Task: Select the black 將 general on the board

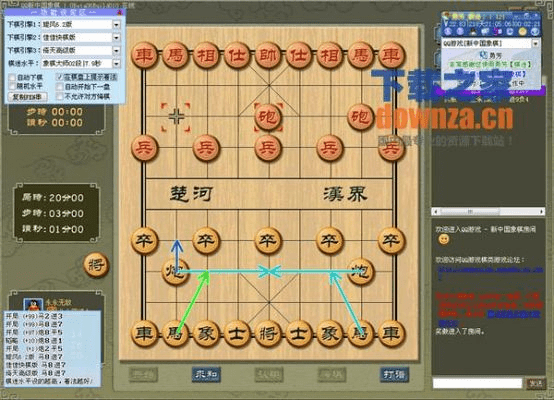Action: (x=268, y=333)
